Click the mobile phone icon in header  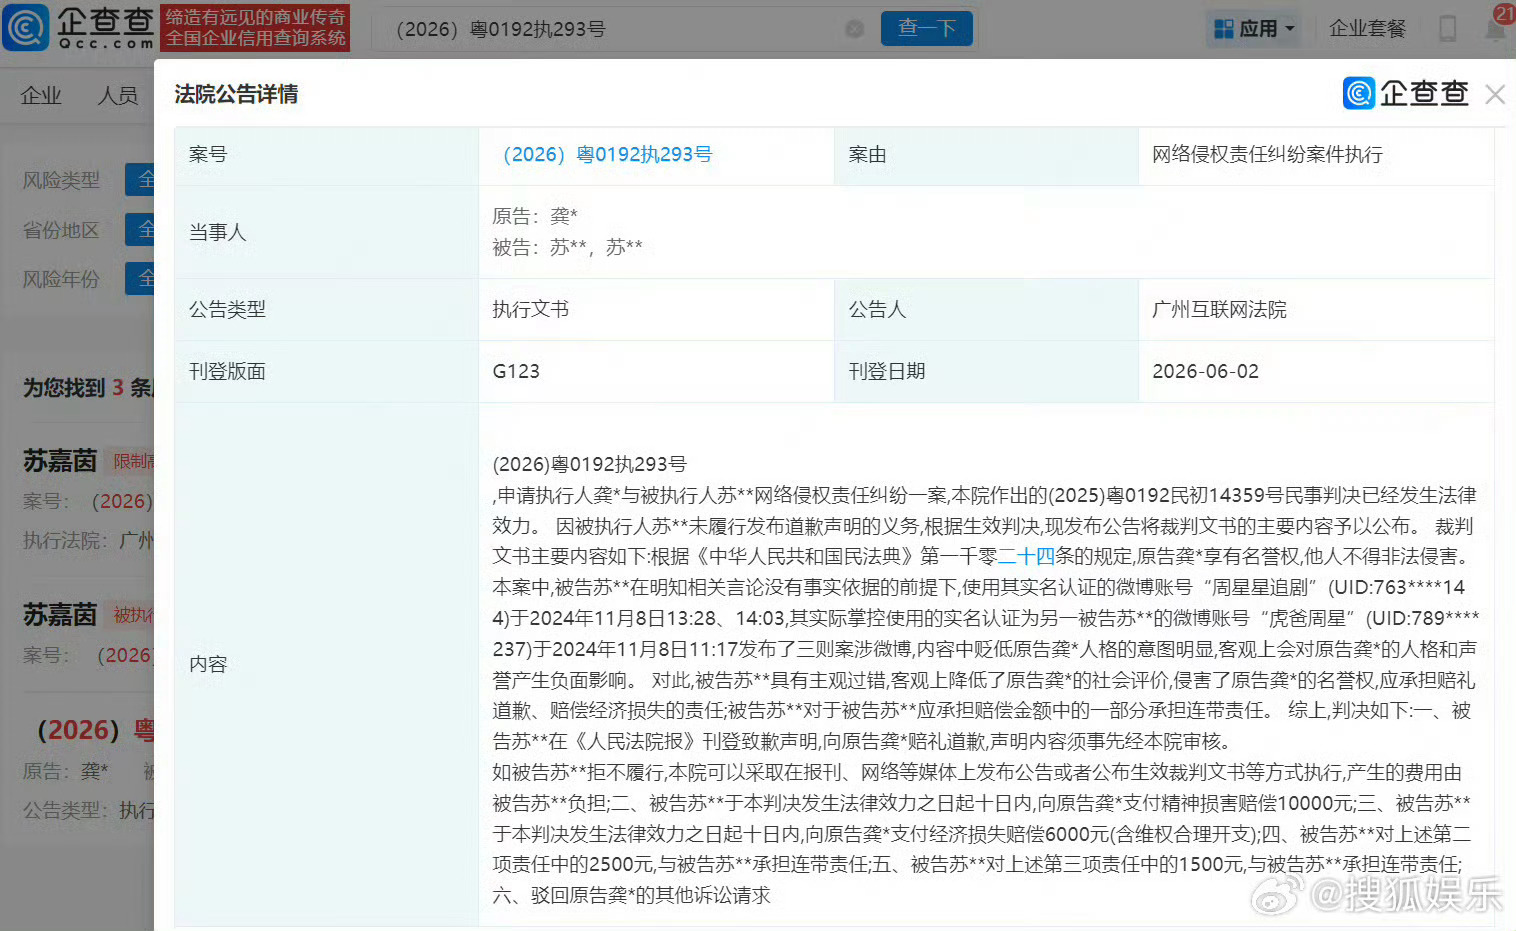pos(1447,29)
